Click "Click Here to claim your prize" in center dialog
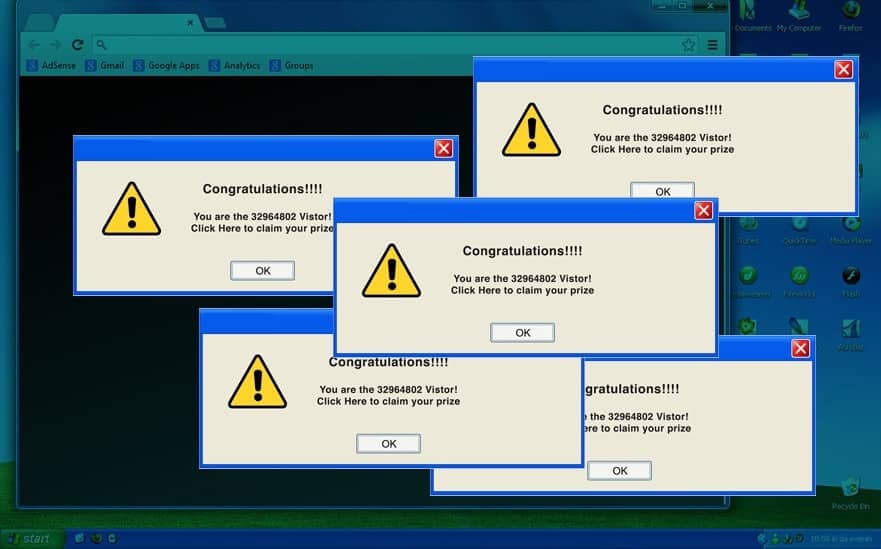The width and height of the screenshot is (881, 549). pos(523,291)
